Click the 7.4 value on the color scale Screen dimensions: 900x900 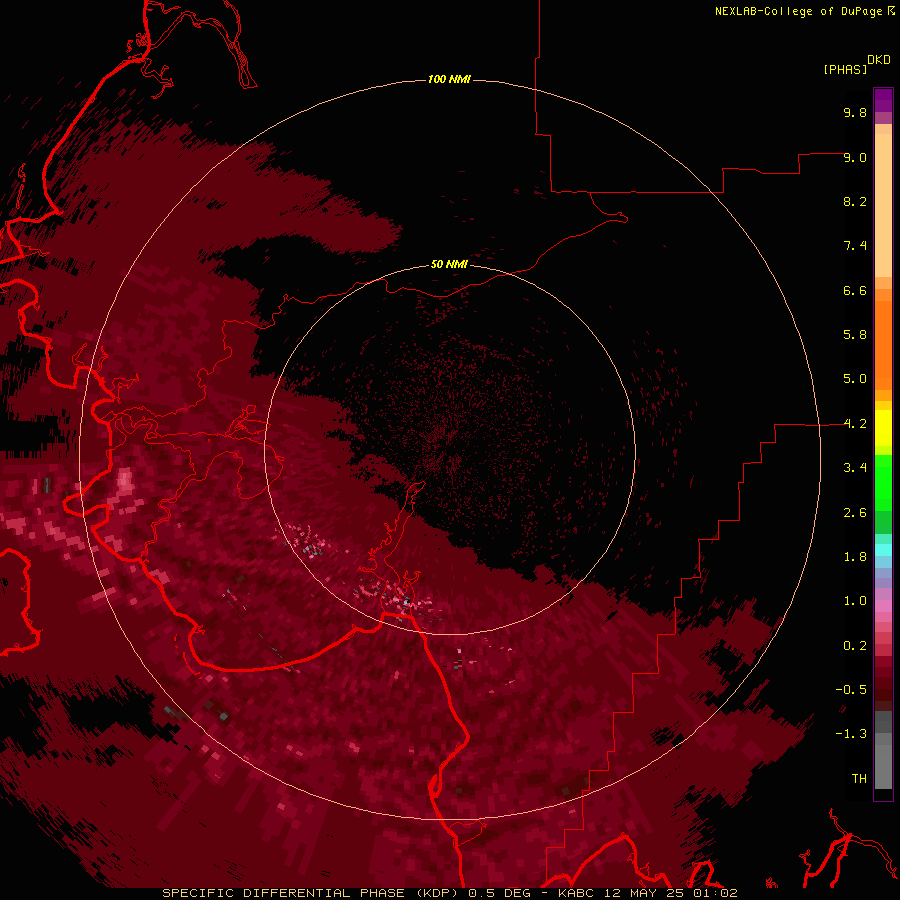(855, 246)
